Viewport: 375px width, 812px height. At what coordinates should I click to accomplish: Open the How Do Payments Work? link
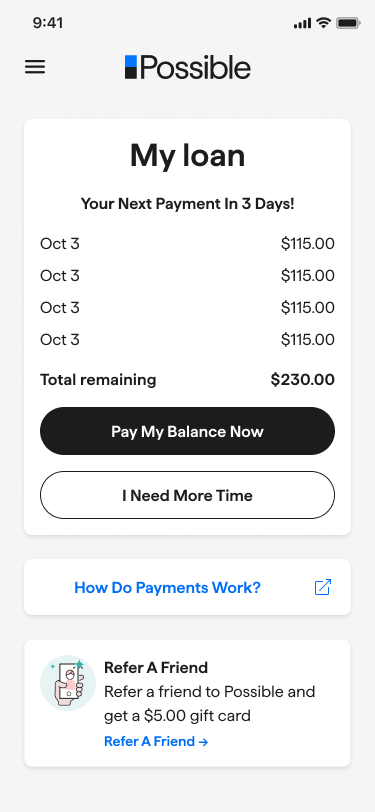point(167,587)
